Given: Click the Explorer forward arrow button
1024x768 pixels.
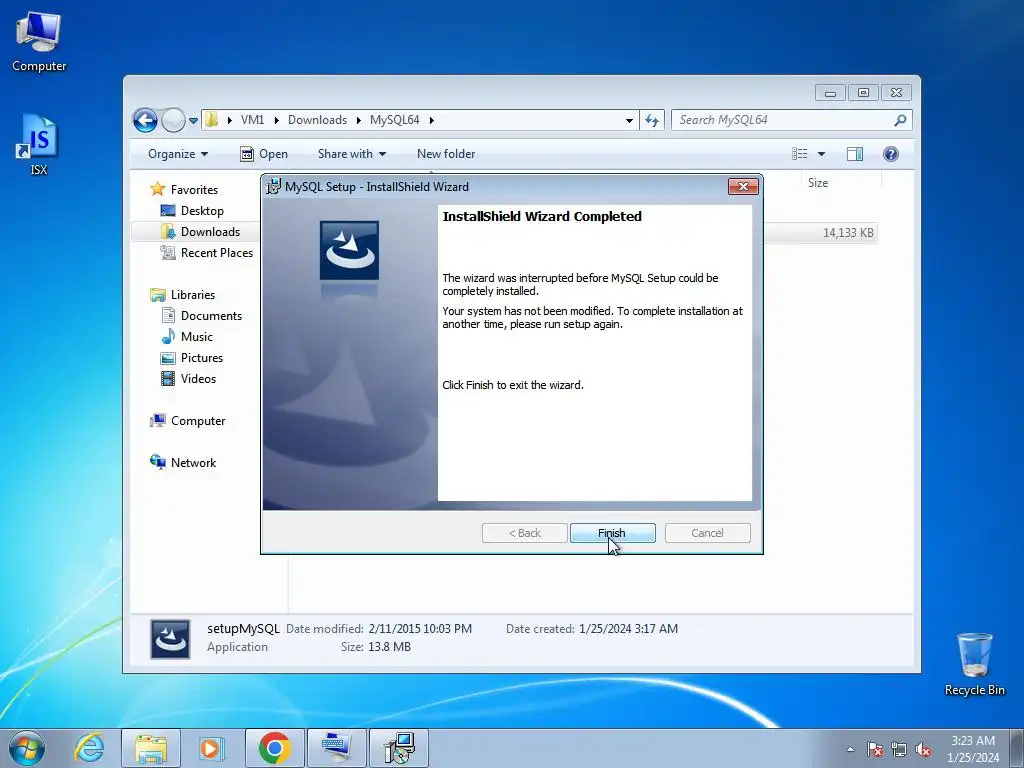Looking at the screenshot, I should (173, 120).
